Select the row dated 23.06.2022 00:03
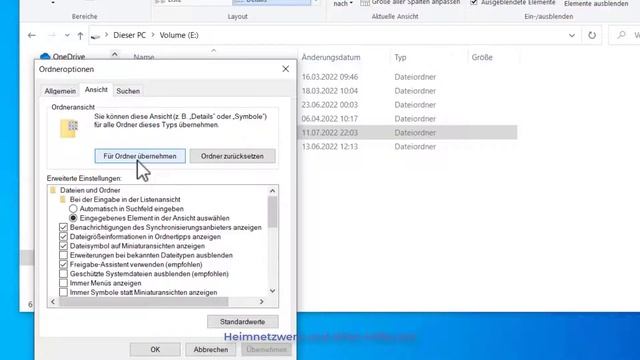The image size is (640, 360). coord(408,104)
